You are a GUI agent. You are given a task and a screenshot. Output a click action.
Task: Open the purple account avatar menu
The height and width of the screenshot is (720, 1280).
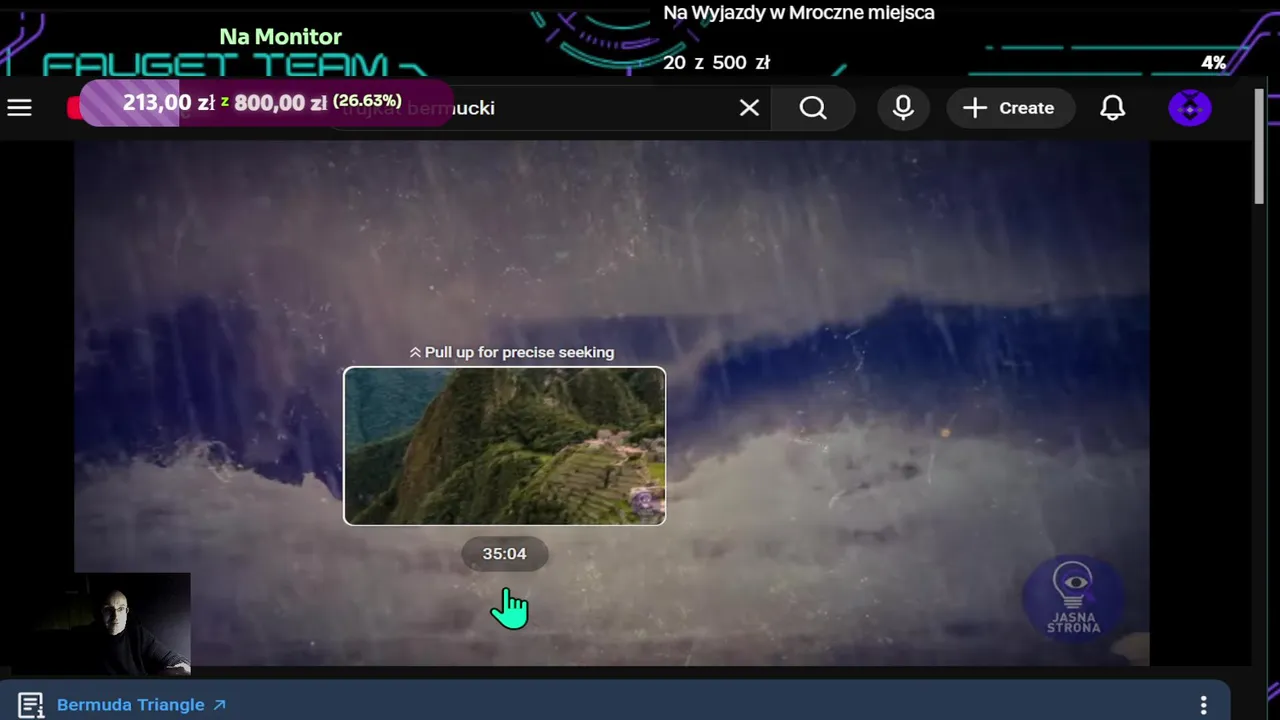1190,108
